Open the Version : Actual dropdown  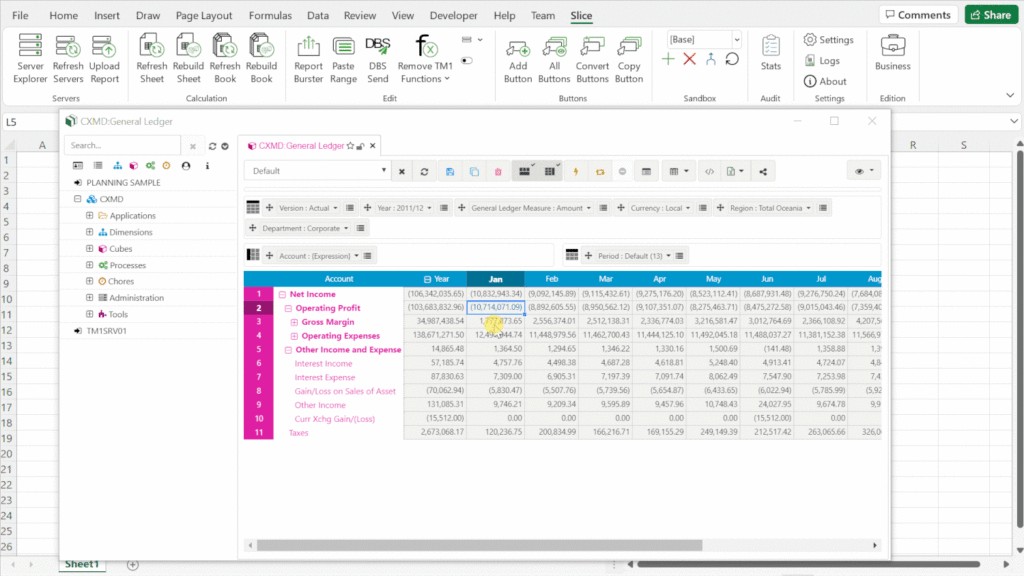point(309,208)
